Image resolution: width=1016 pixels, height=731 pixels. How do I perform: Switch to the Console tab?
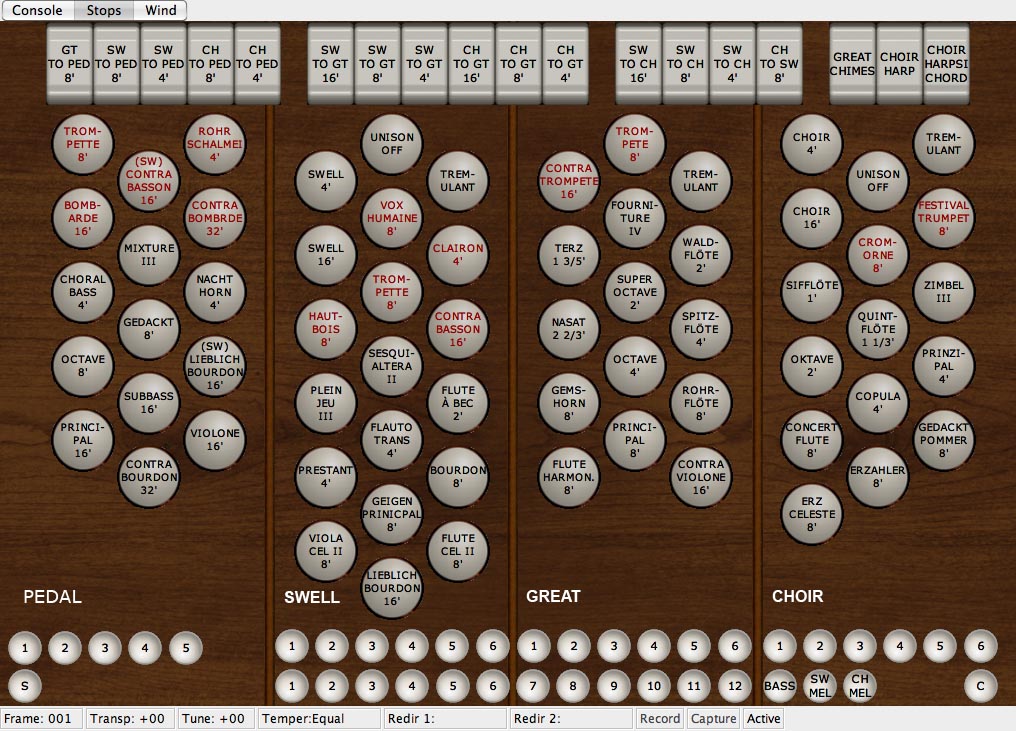[37, 11]
